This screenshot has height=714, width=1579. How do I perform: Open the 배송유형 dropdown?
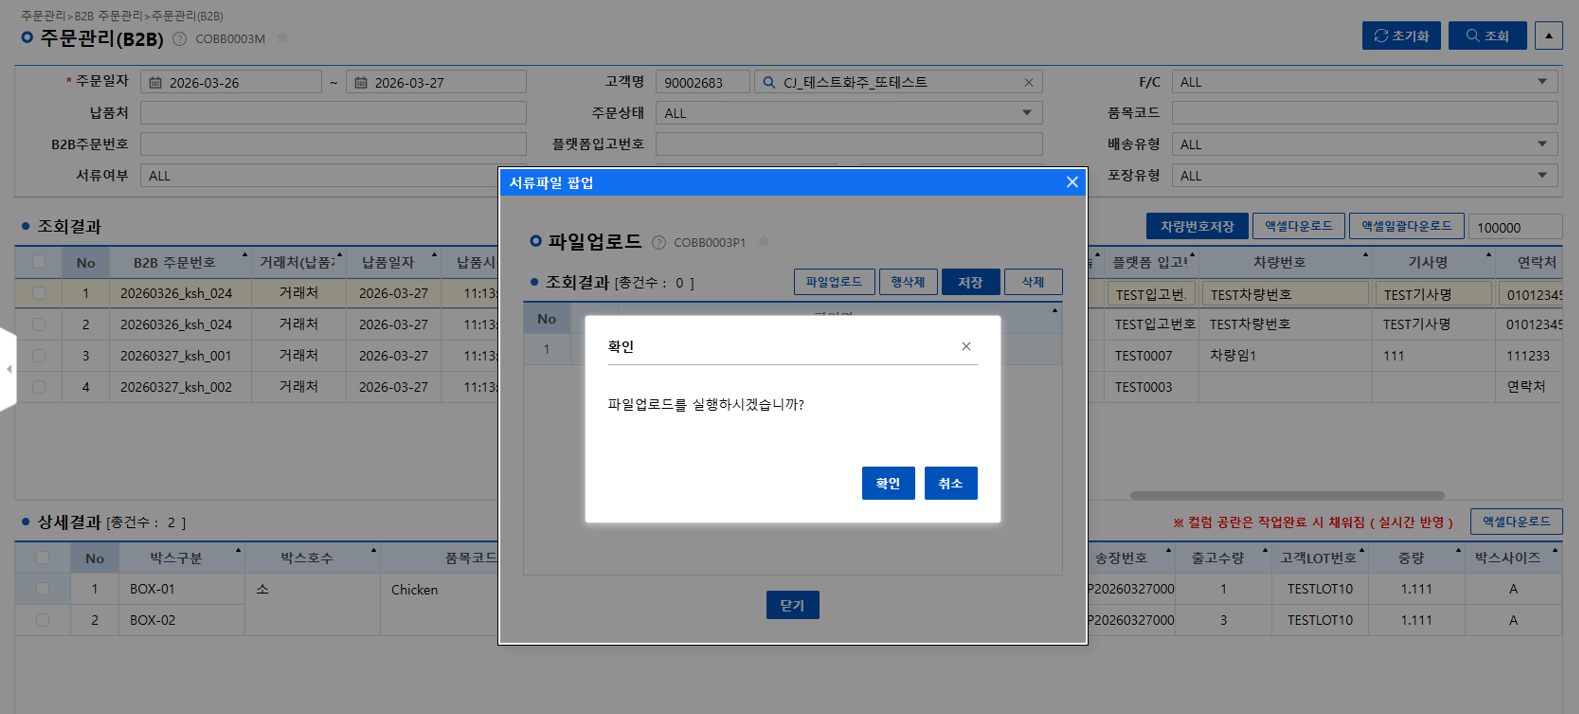pos(1365,144)
